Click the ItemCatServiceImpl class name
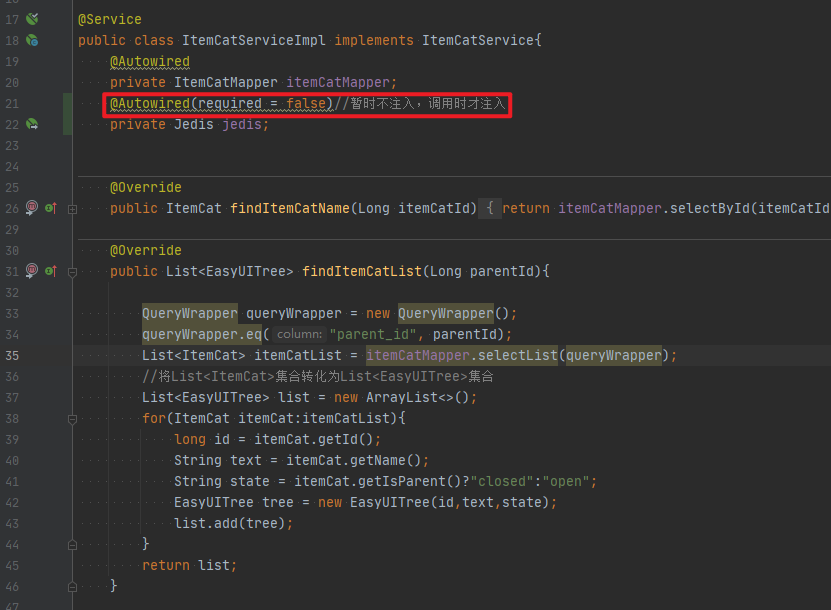This screenshot has width=831, height=610. click(253, 40)
